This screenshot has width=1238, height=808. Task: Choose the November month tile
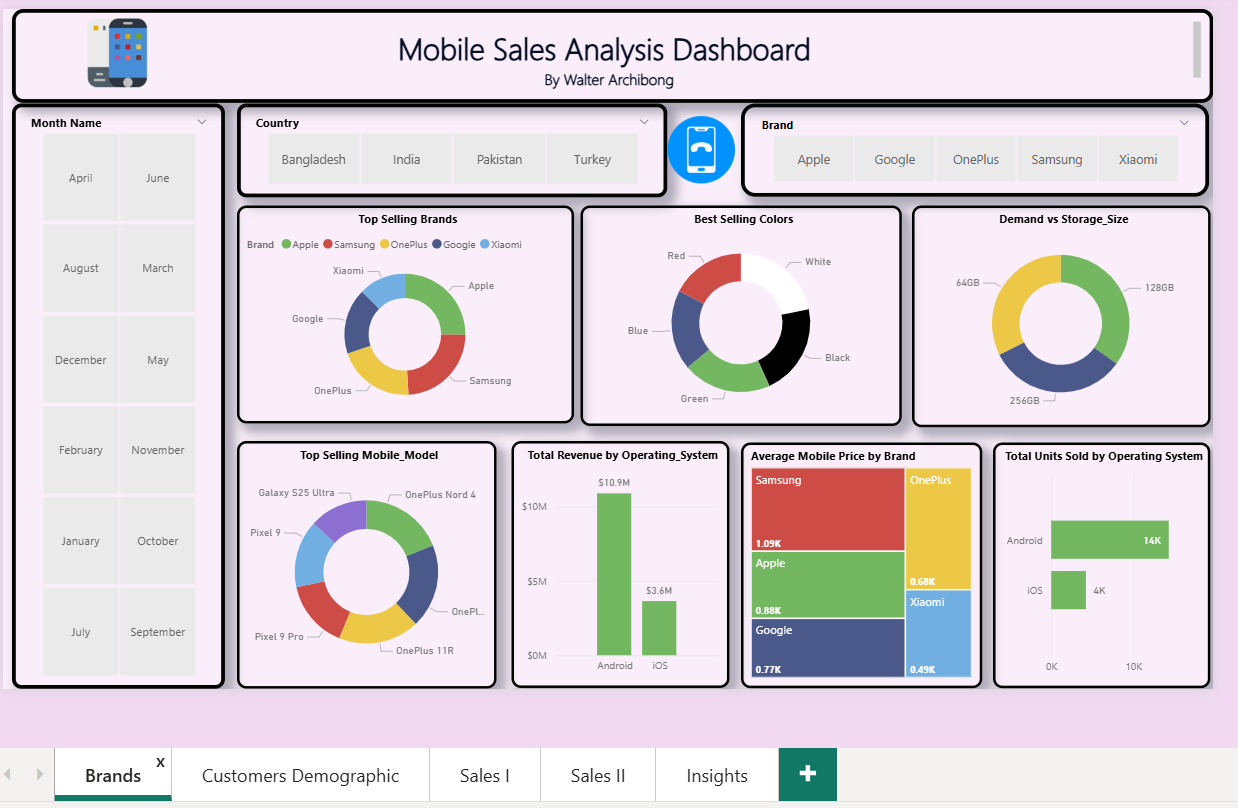point(158,450)
